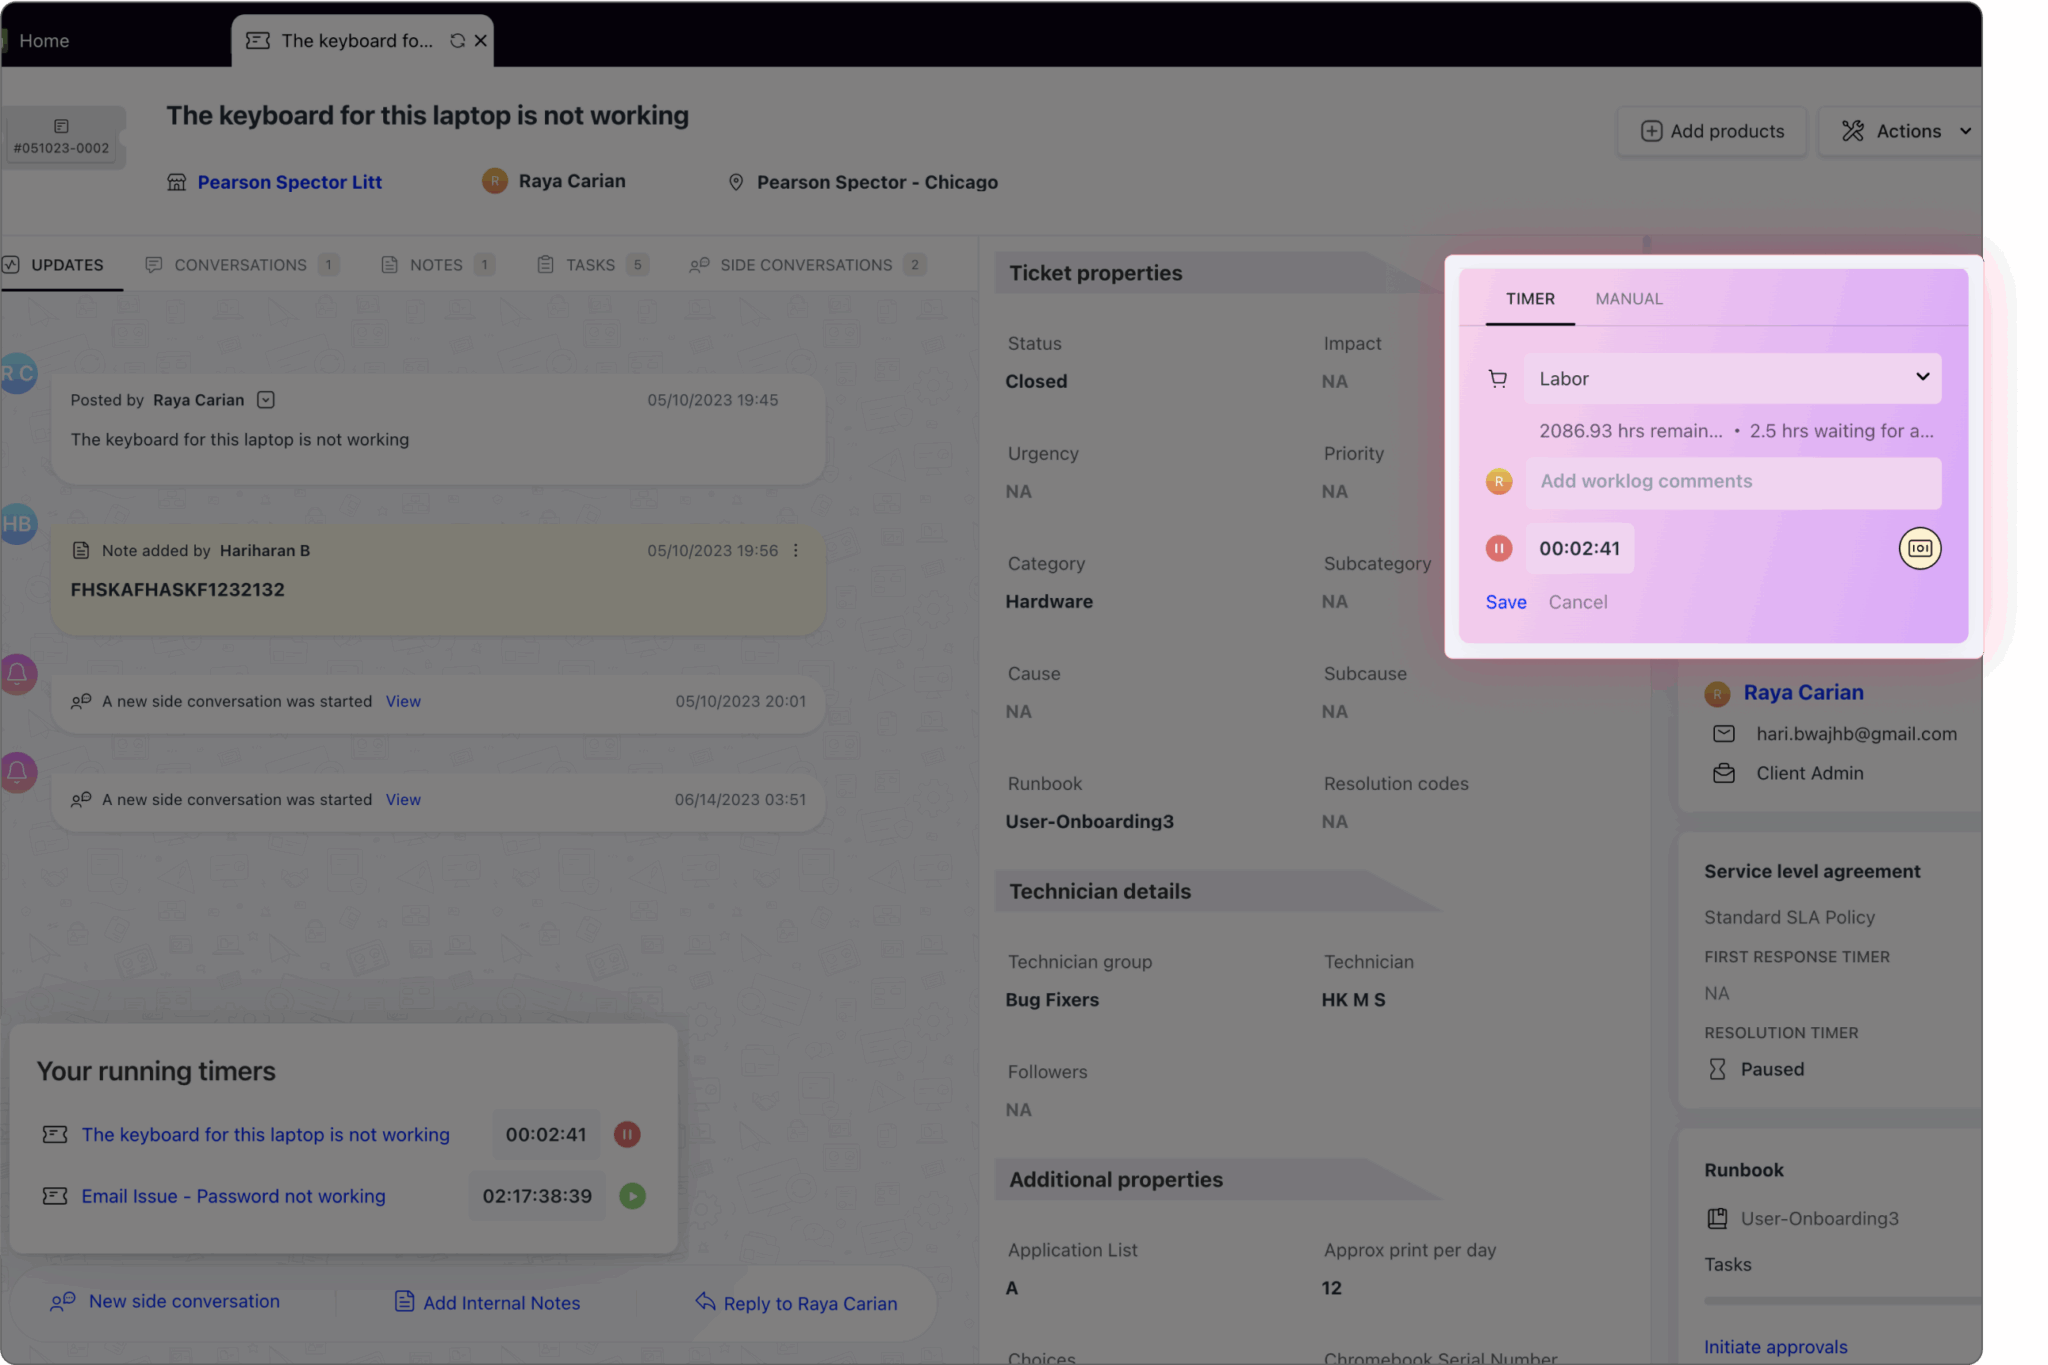Expand the dropdown beside Posted by Raya Carian
Image resolution: width=2048 pixels, height=1365 pixels.
265,400
